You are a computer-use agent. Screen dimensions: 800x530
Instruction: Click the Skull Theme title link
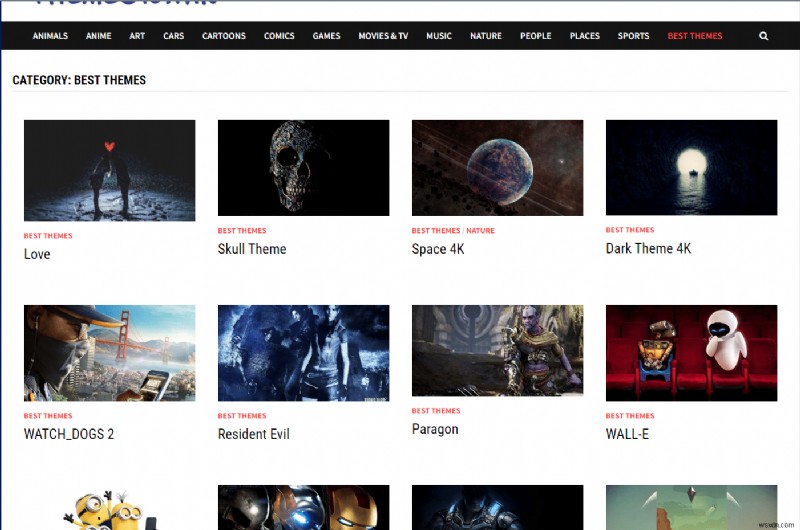point(252,249)
